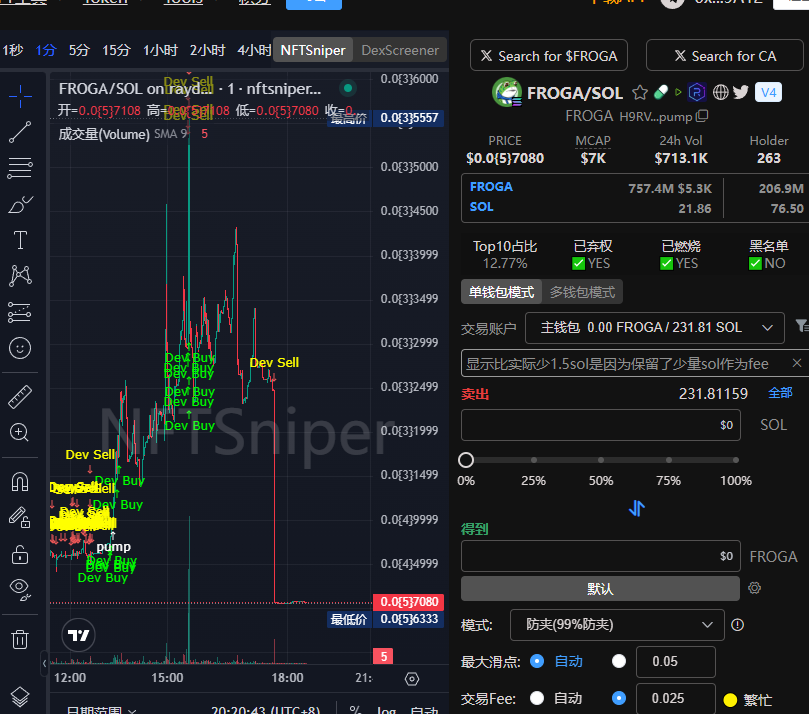Set amount slider to 100%
The height and width of the screenshot is (714, 809).
pos(736,460)
